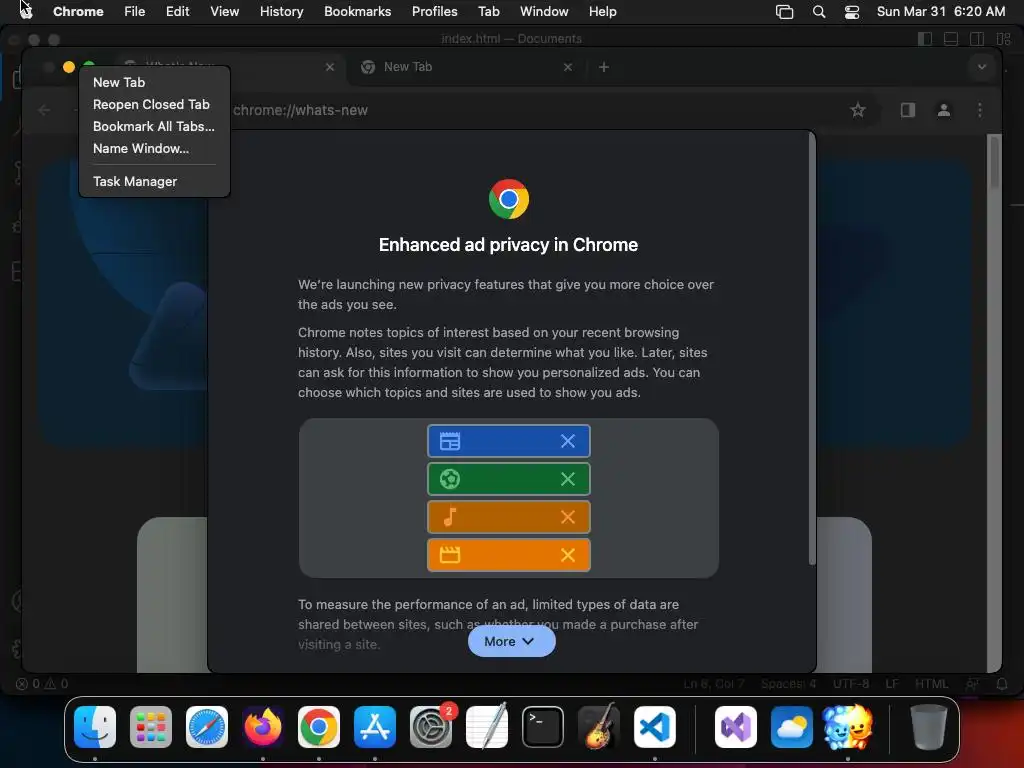The image size is (1024, 768).
Task: Bookmark this page with star icon
Action: (x=857, y=110)
